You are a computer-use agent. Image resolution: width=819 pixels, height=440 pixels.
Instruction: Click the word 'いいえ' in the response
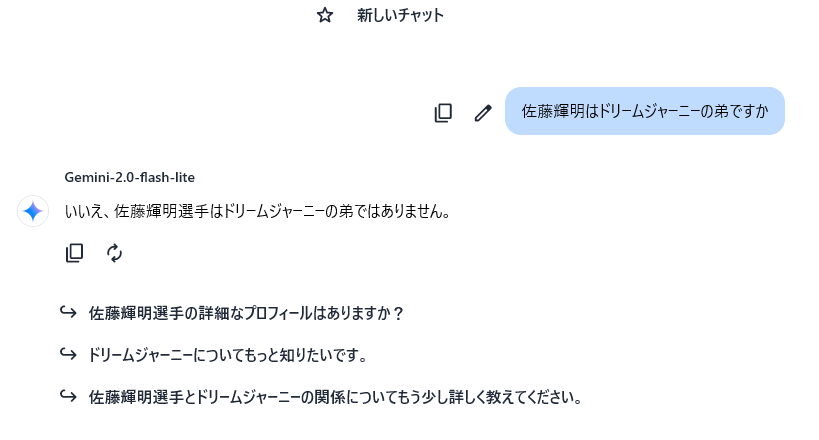[82, 211]
